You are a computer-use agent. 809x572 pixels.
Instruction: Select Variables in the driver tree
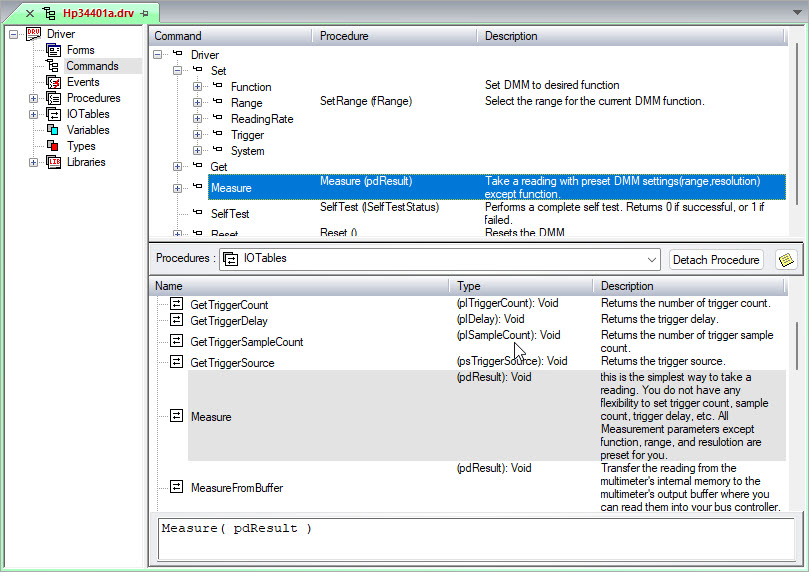pyautogui.click(x=88, y=130)
